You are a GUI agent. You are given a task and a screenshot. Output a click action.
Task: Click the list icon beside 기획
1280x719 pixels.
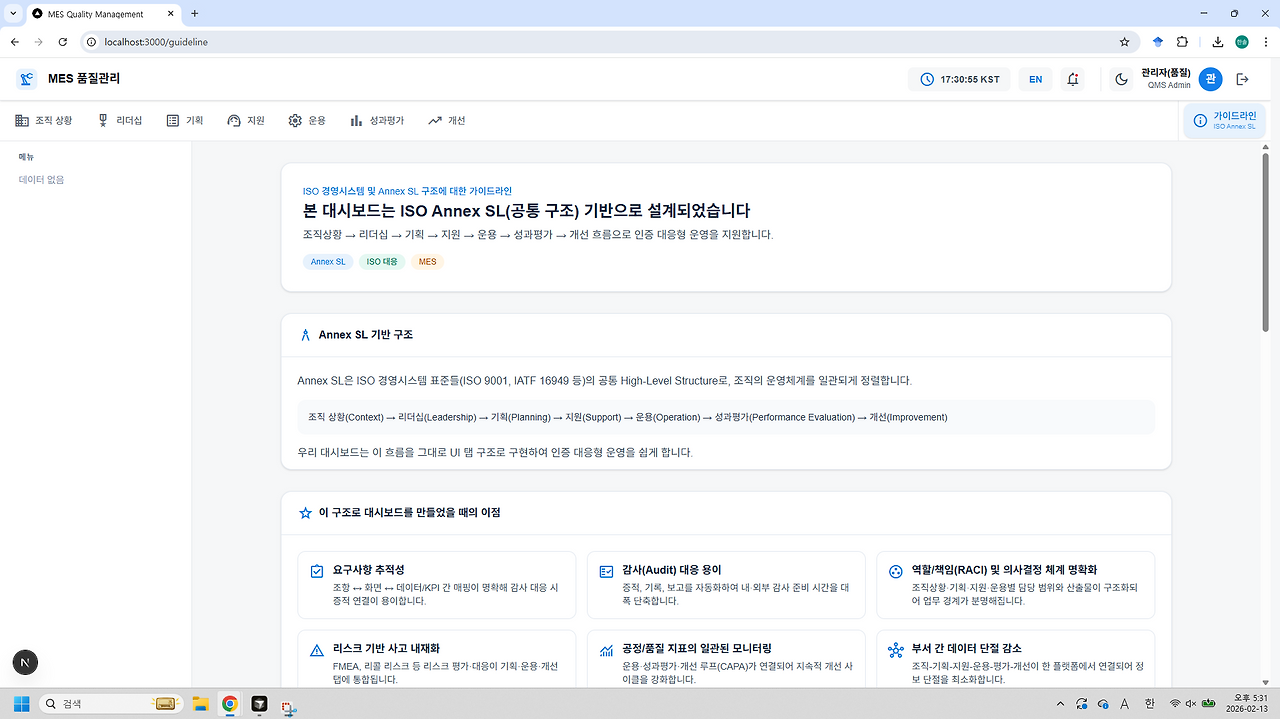point(173,120)
